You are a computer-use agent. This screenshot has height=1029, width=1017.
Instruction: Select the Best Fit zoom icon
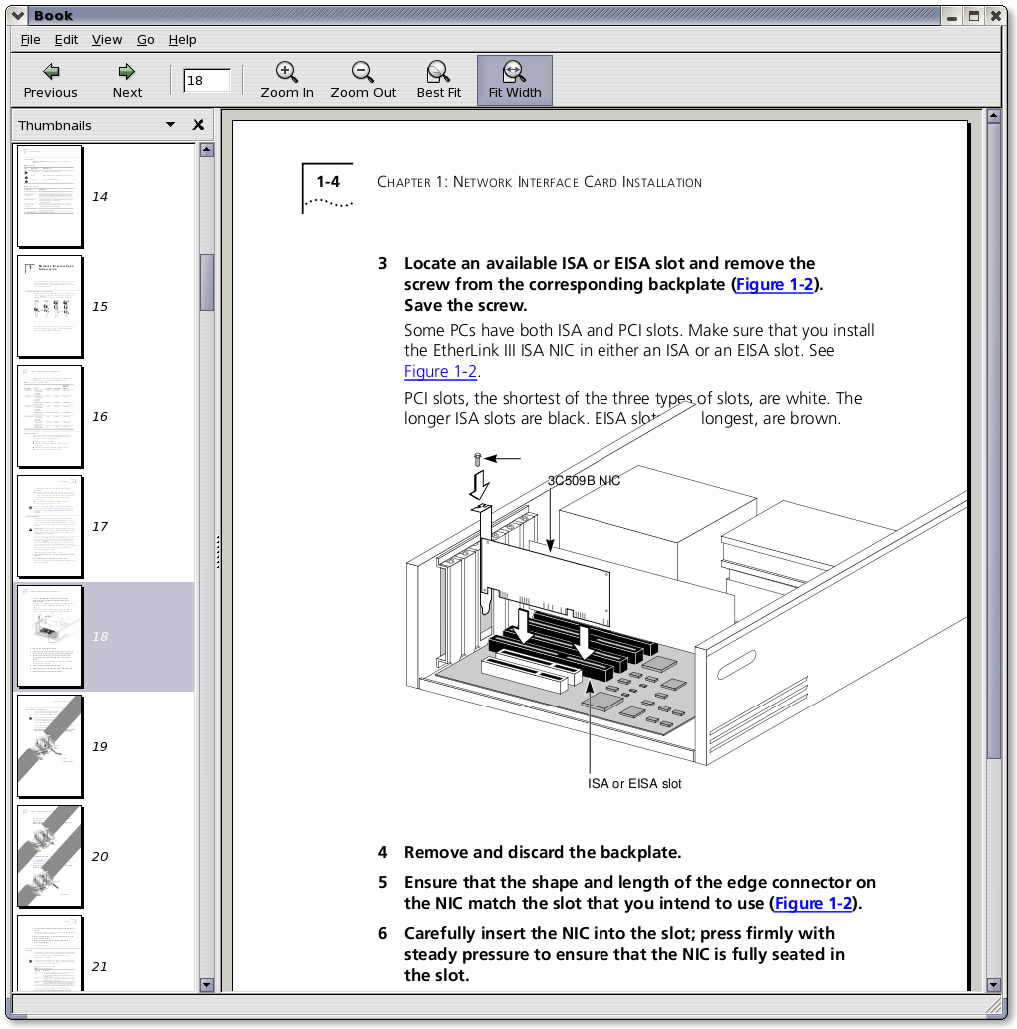[438, 72]
